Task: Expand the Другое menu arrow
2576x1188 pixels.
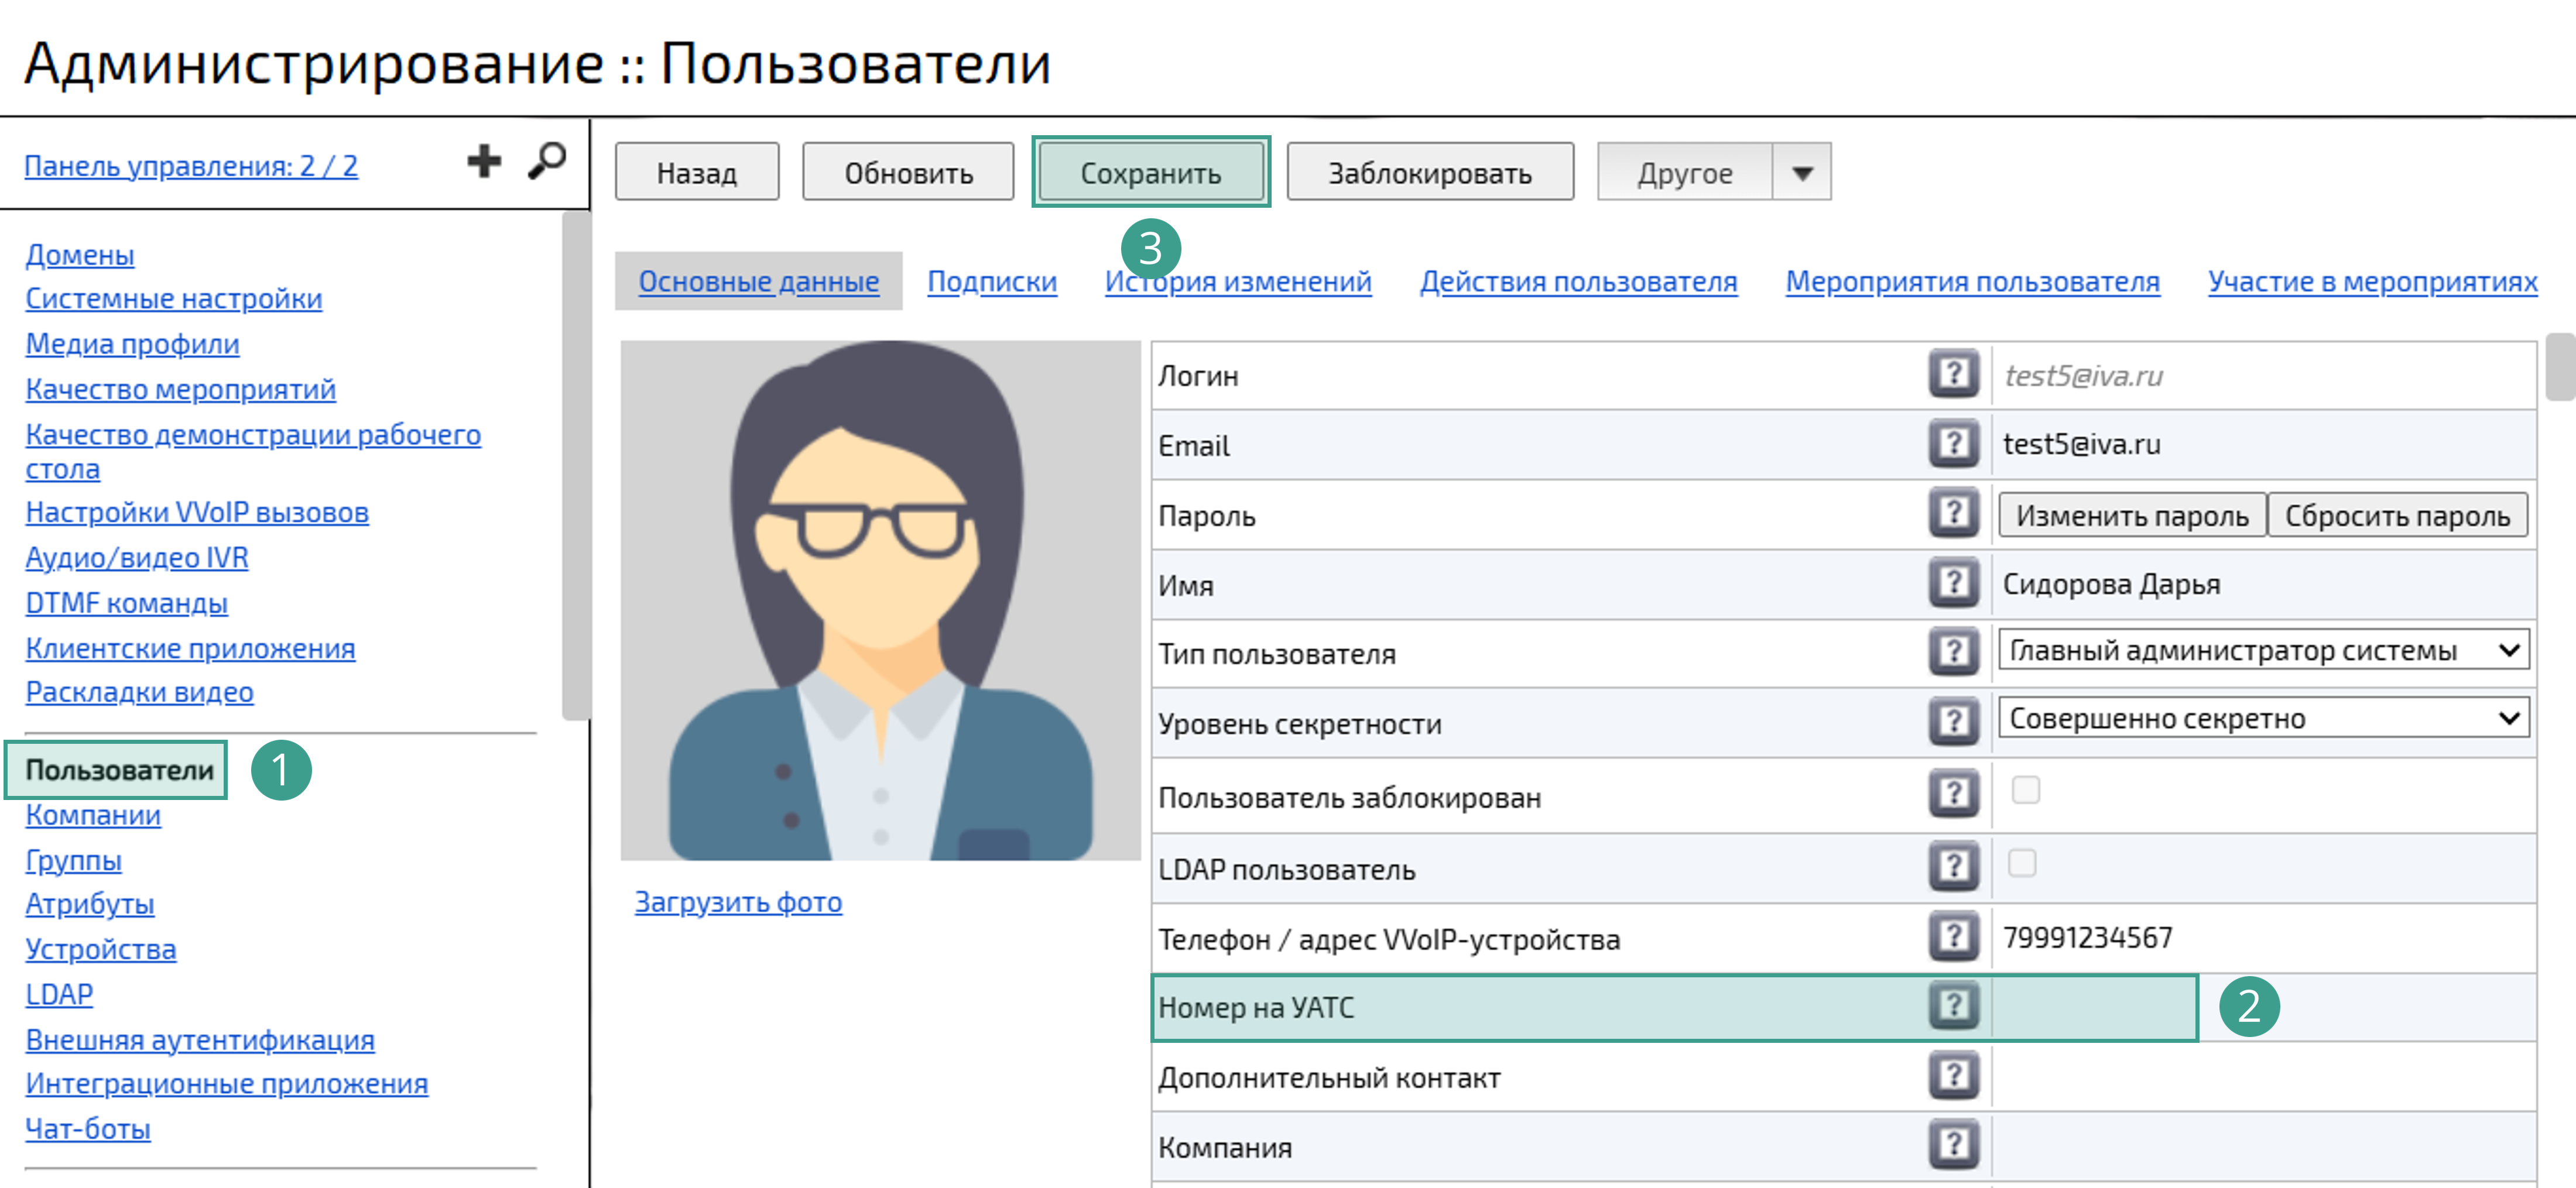Action: 1800,172
